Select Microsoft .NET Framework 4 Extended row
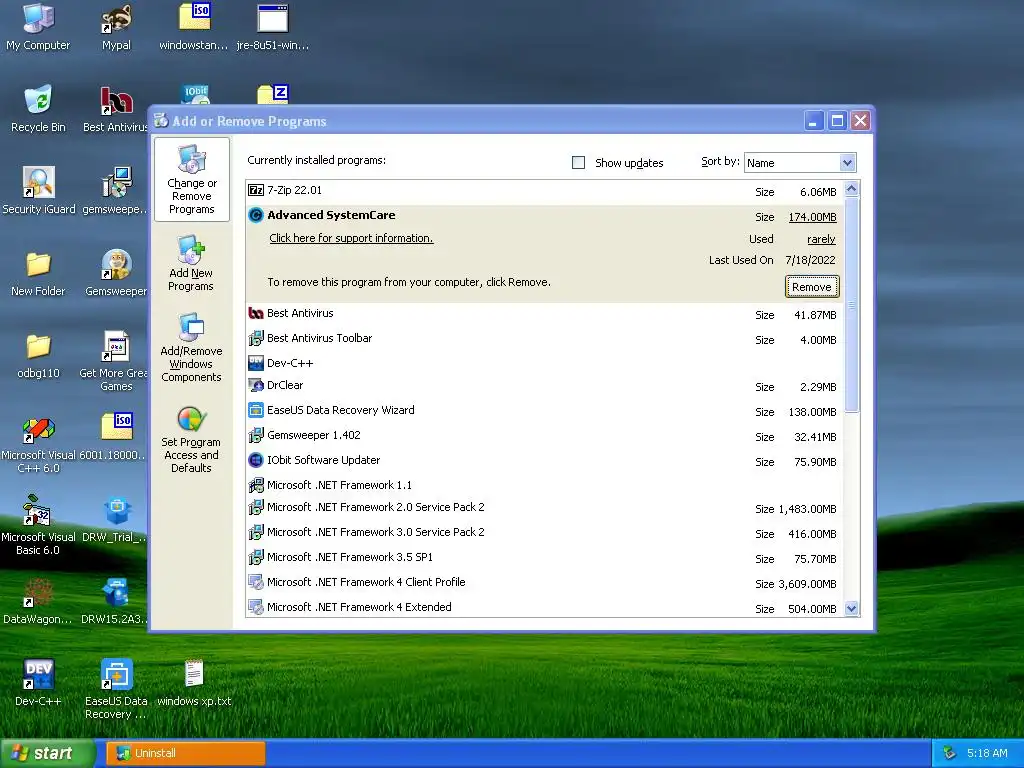Viewport: 1024px width, 768px height. point(544,607)
